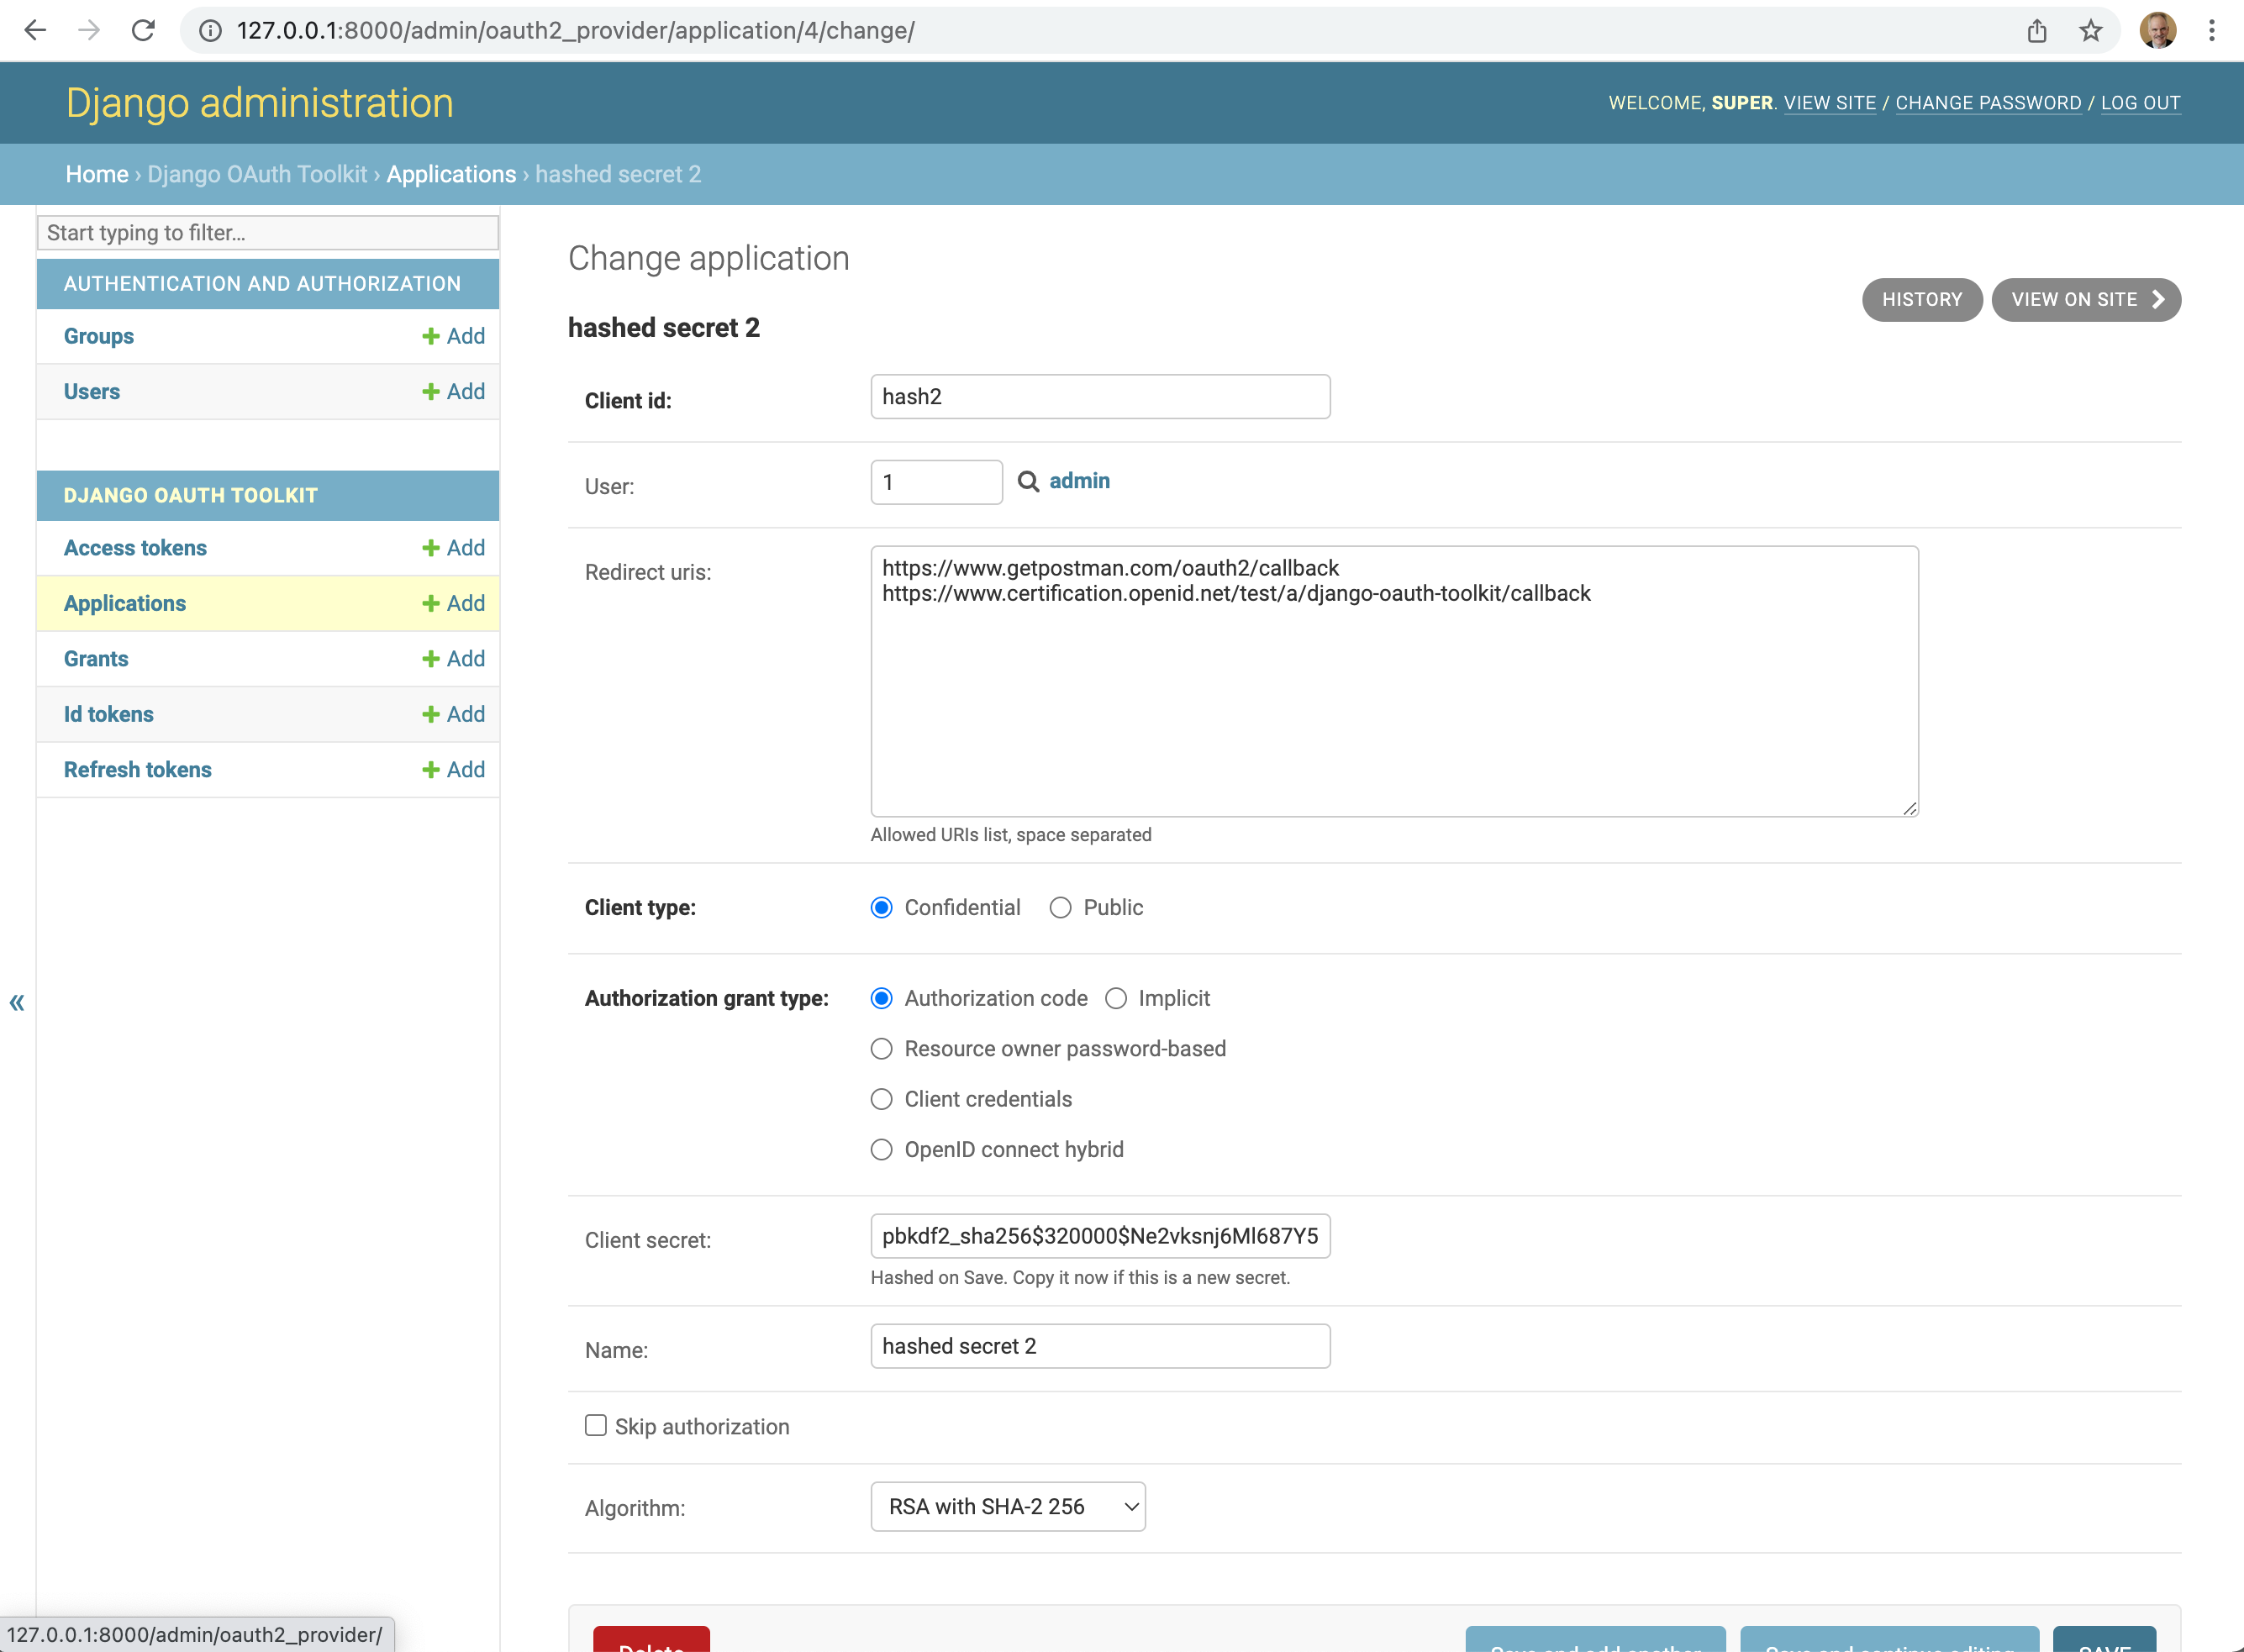Click the View on Site chevron button
Image resolution: width=2244 pixels, height=1652 pixels.
(x=2085, y=299)
